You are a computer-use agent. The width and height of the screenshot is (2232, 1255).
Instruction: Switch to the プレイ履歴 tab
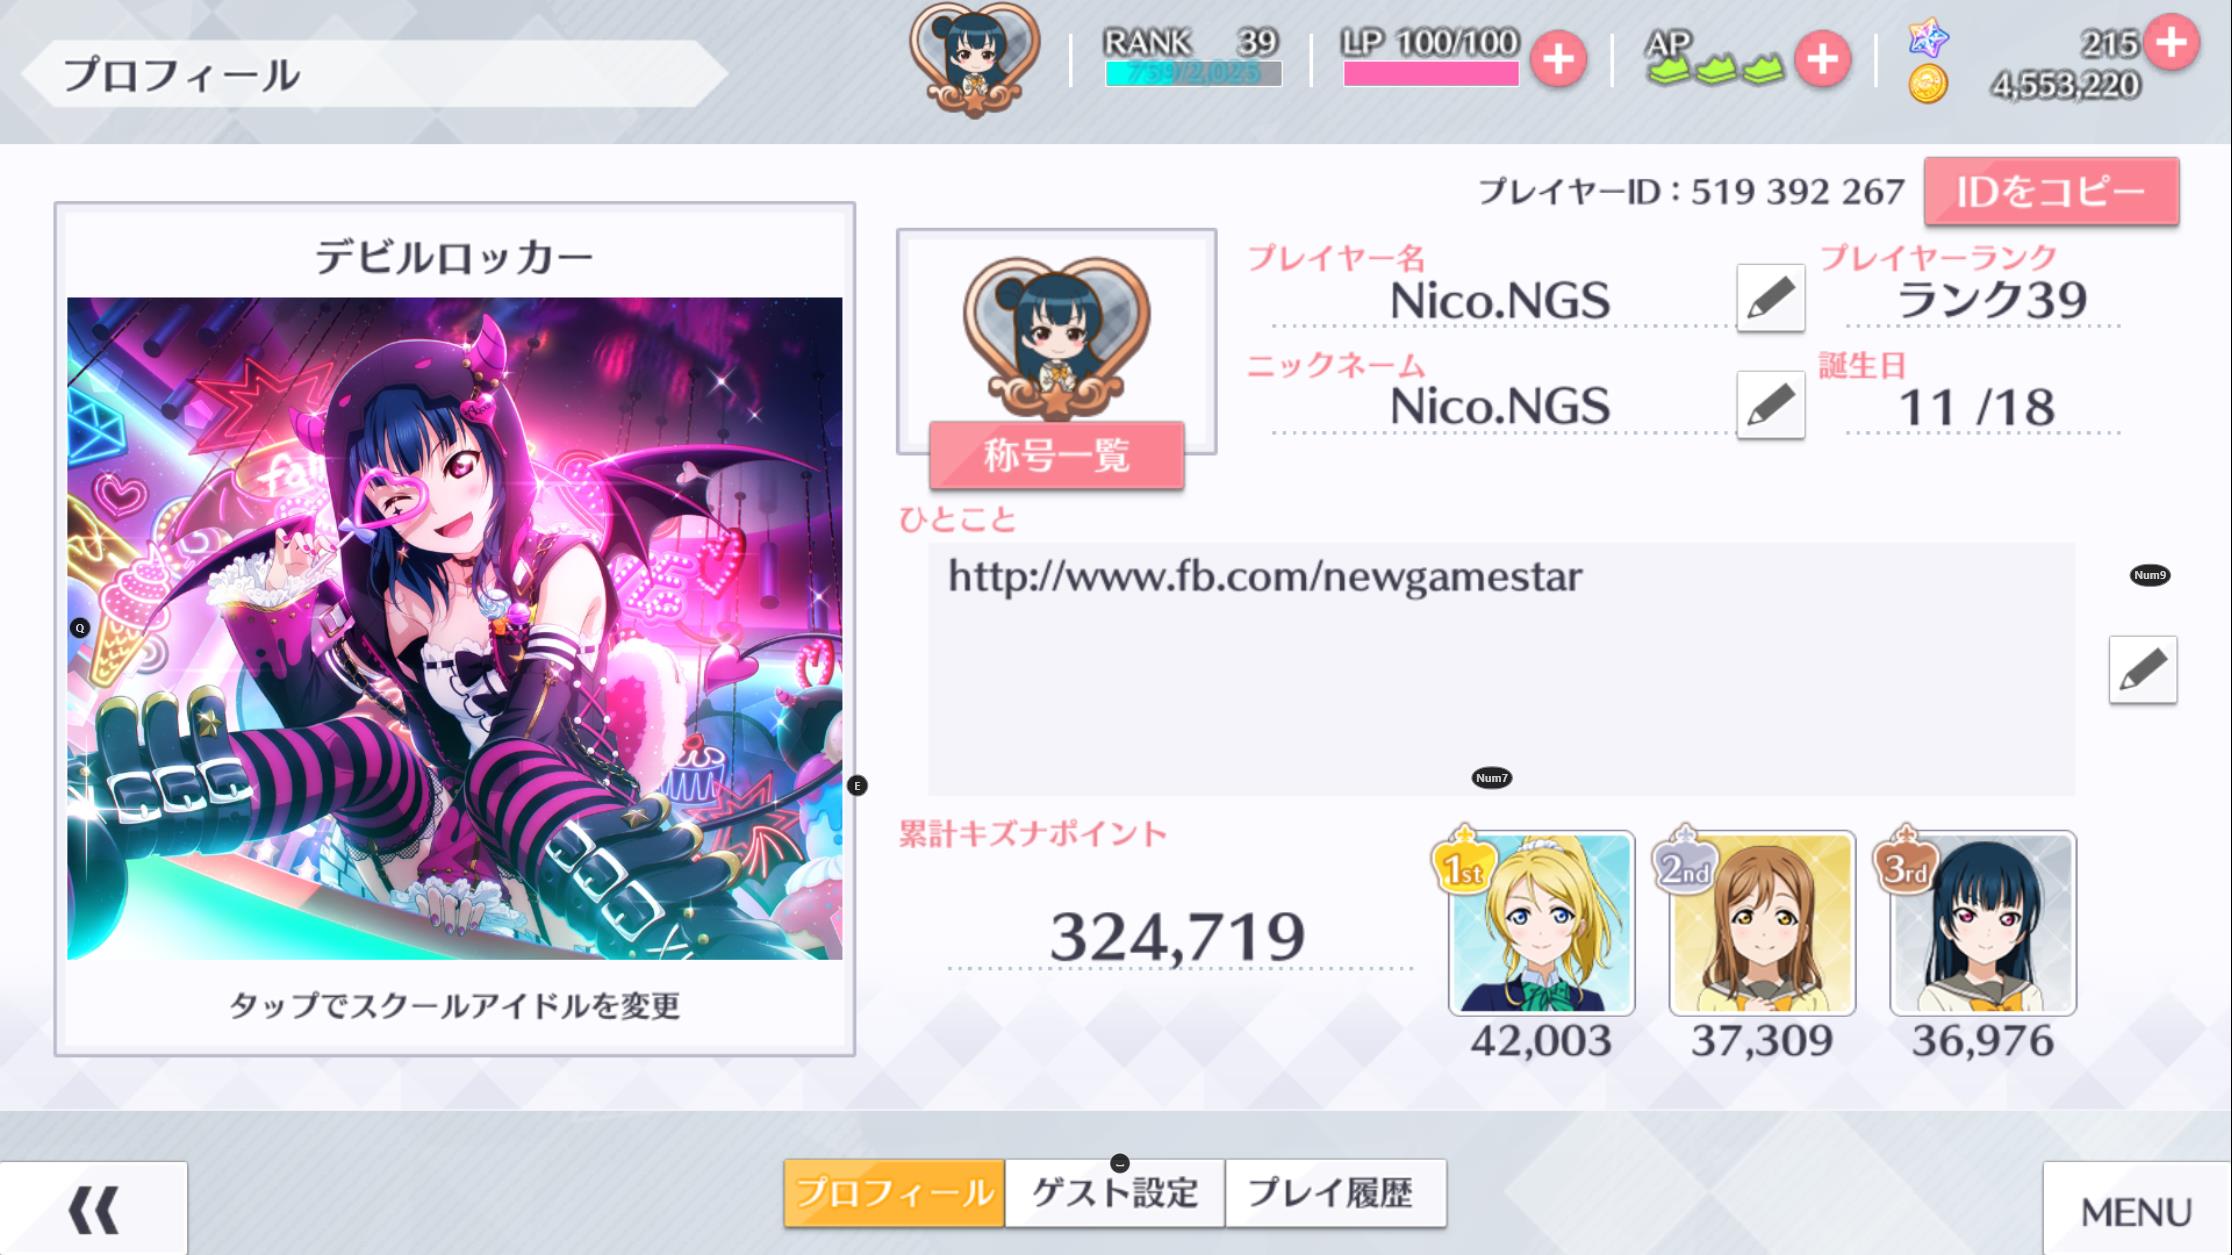[x=1335, y=1193]
